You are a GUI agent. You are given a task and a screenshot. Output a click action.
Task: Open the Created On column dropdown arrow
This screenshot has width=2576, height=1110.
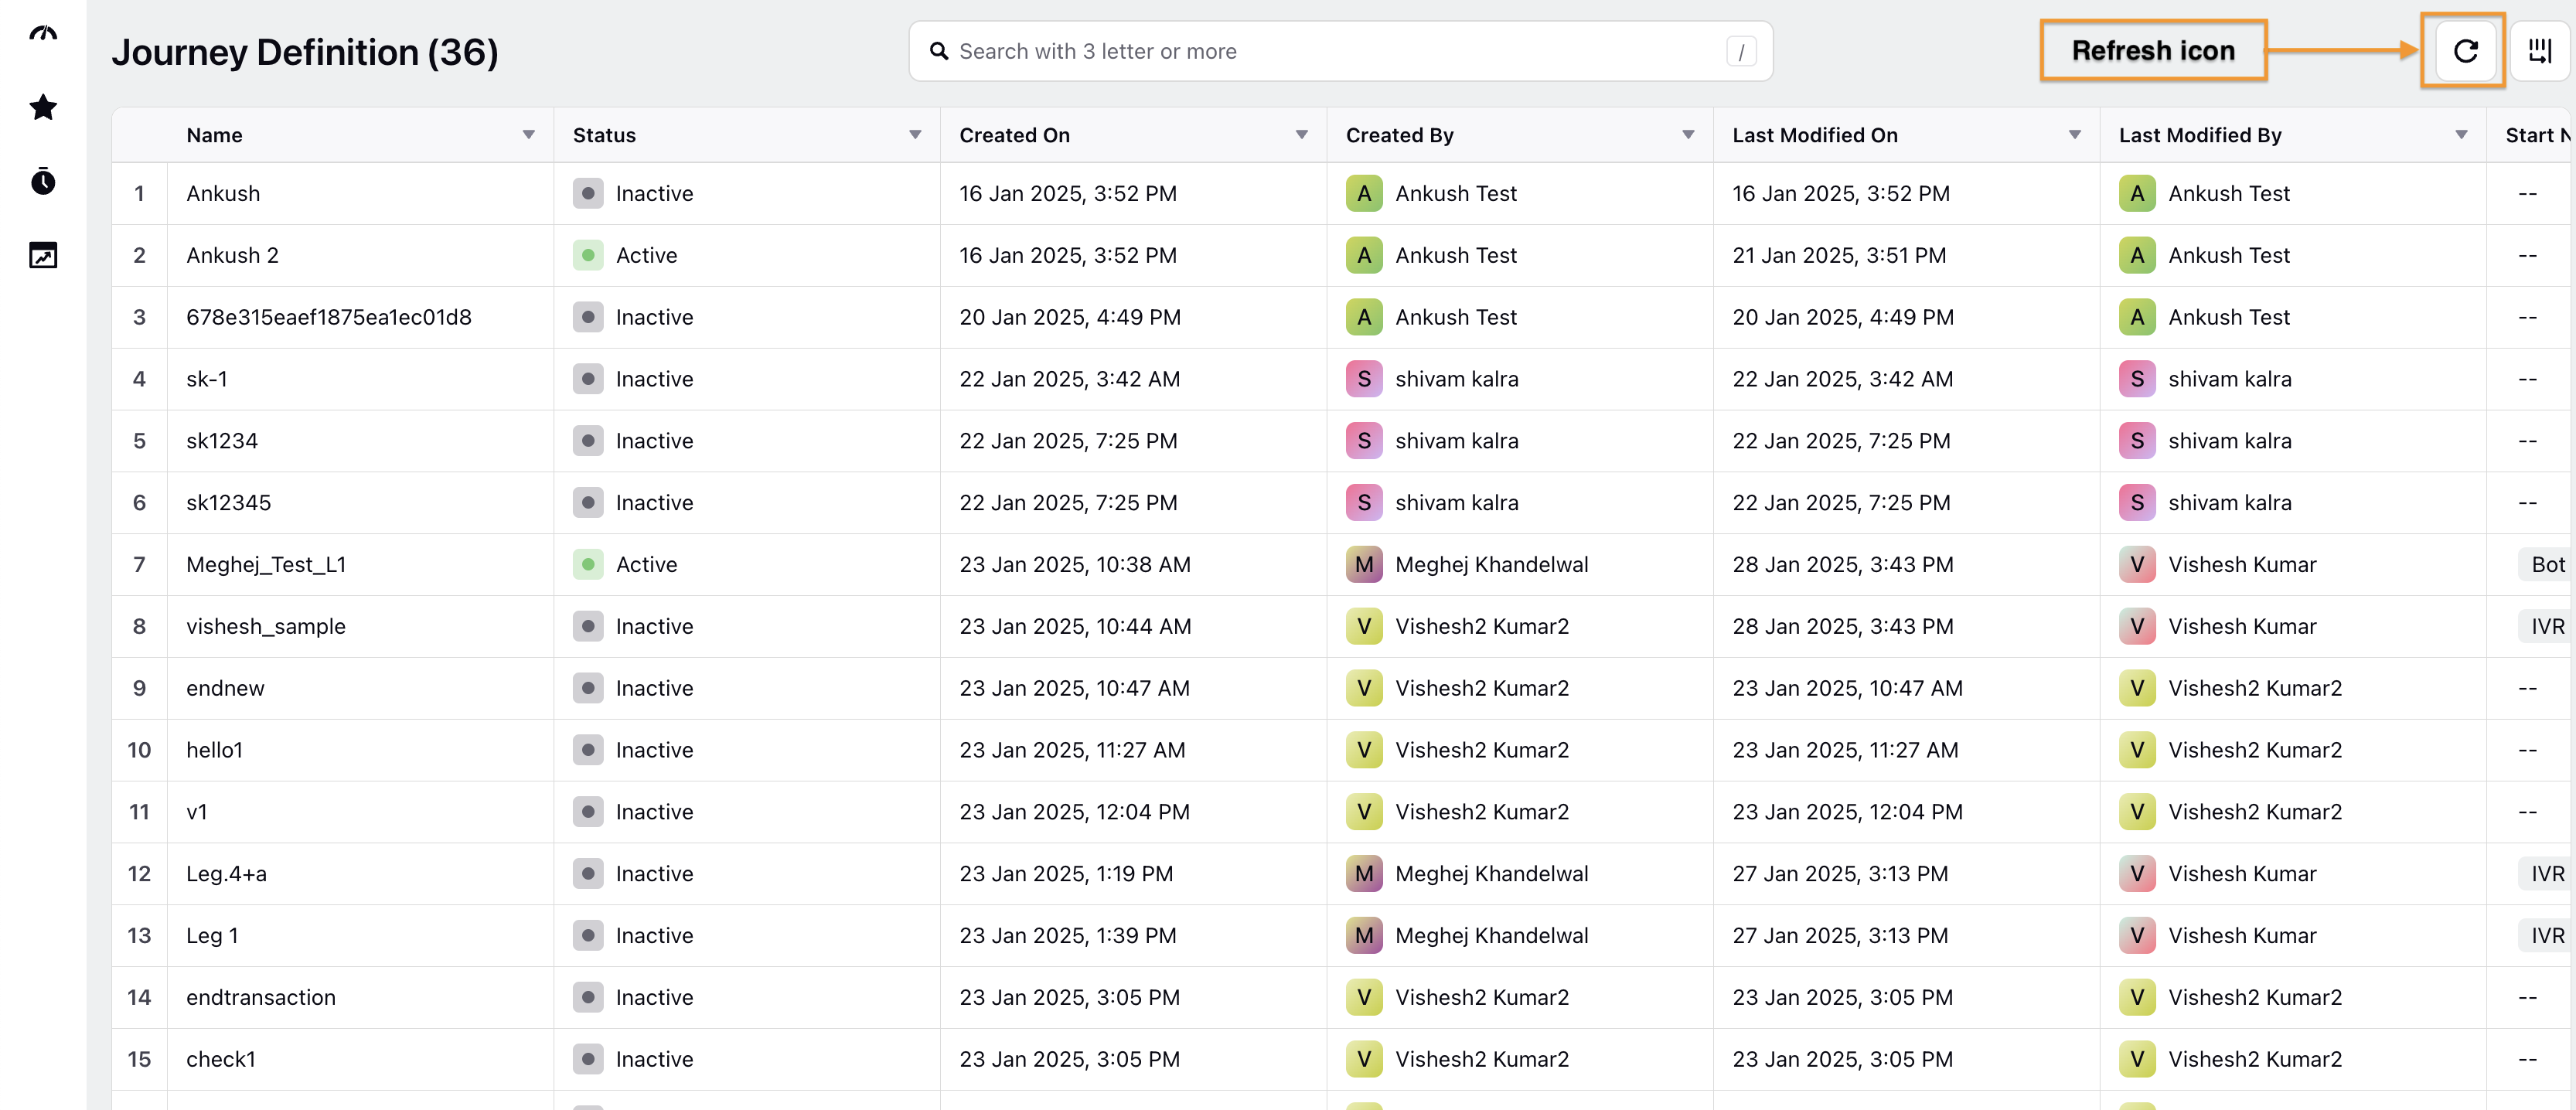1301,135
